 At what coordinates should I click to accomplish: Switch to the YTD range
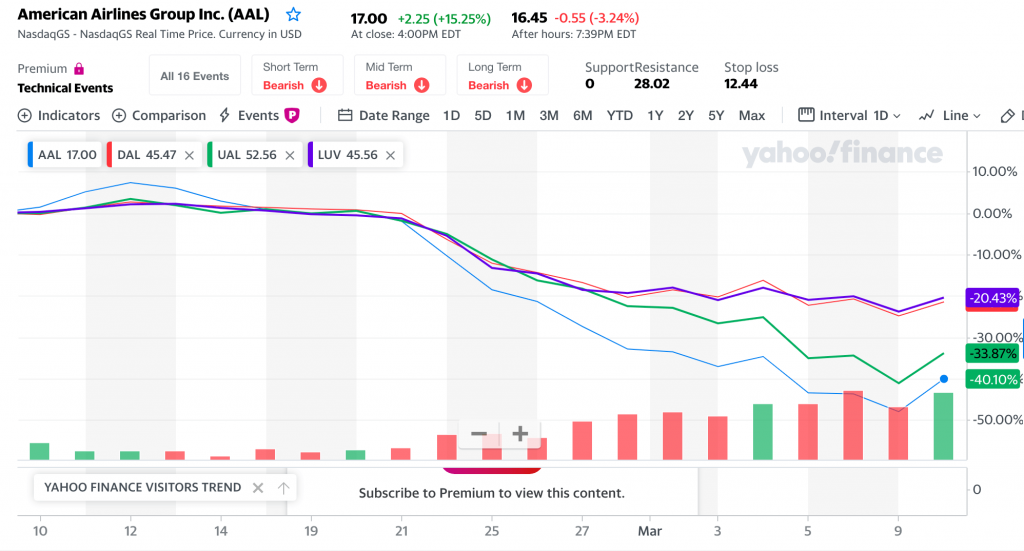[620, 116]
